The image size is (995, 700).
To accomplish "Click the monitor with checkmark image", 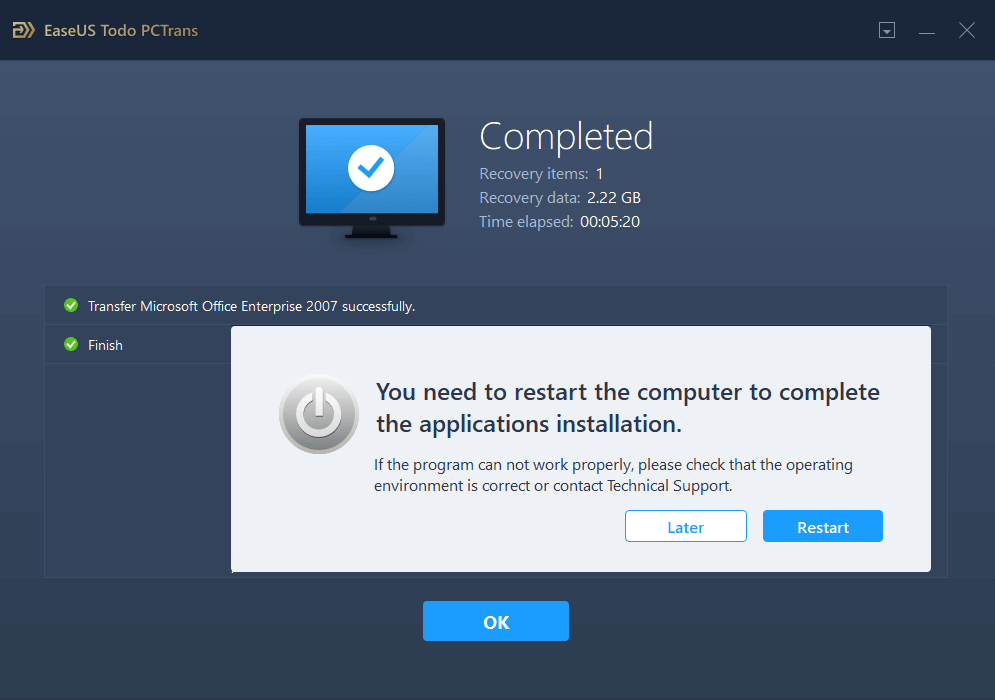I will coord(372,178).
